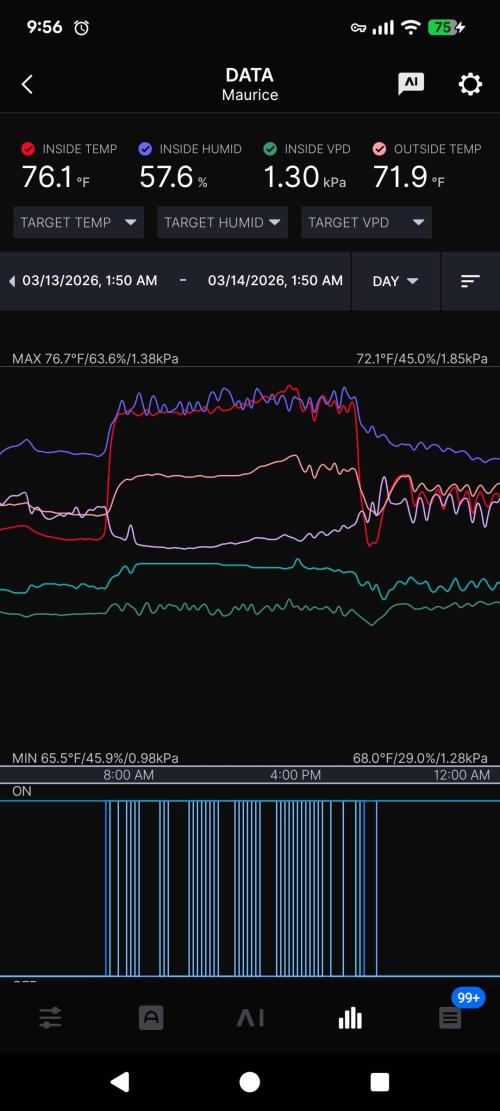Image resolution: width=500 pixels, height=1111 pixels.
Task: Tap the VPN key status bar icon
Action: (x=358, y=28)
